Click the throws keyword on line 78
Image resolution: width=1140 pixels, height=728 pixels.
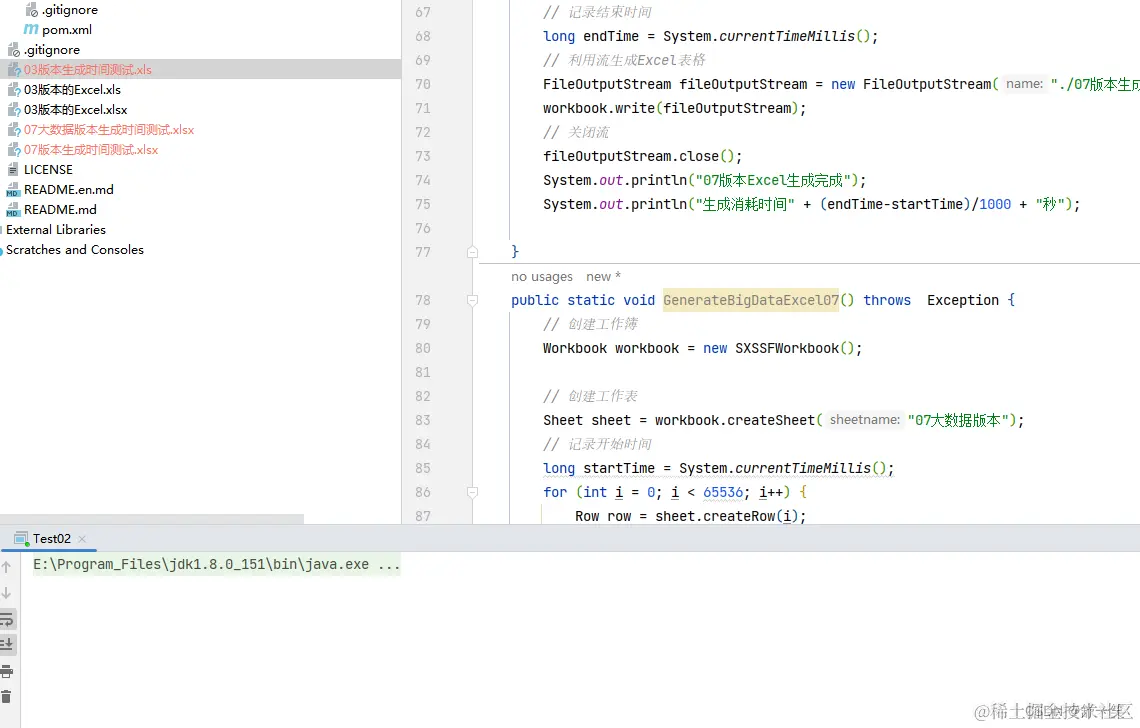click(887, 300)
